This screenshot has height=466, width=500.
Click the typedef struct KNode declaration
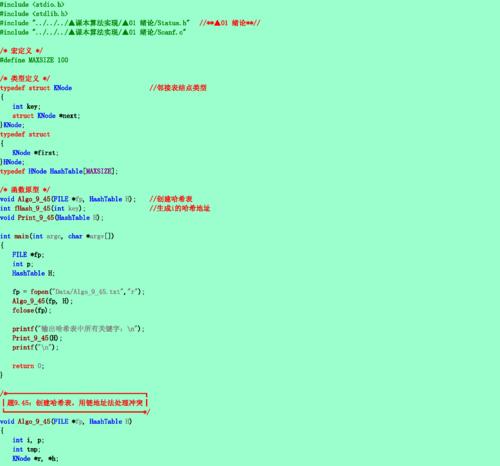click(36, 88)
